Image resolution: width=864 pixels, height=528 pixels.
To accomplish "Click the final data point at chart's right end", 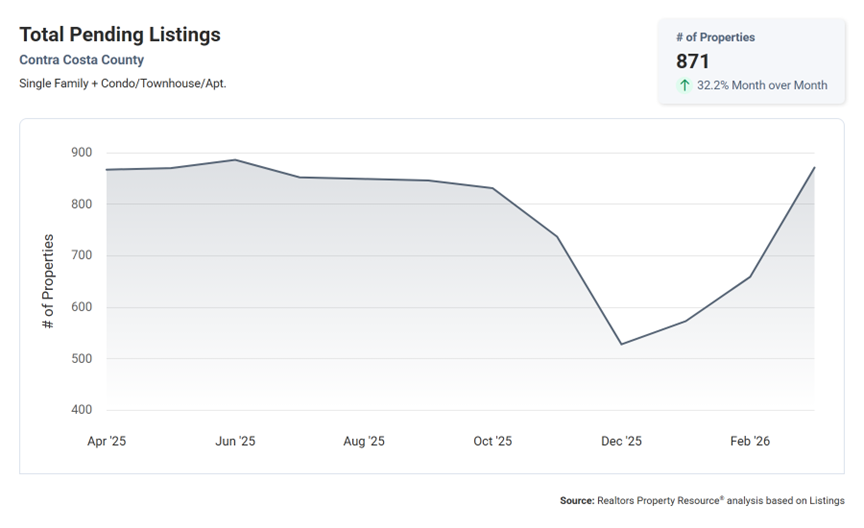I will (x=814, y=168).
